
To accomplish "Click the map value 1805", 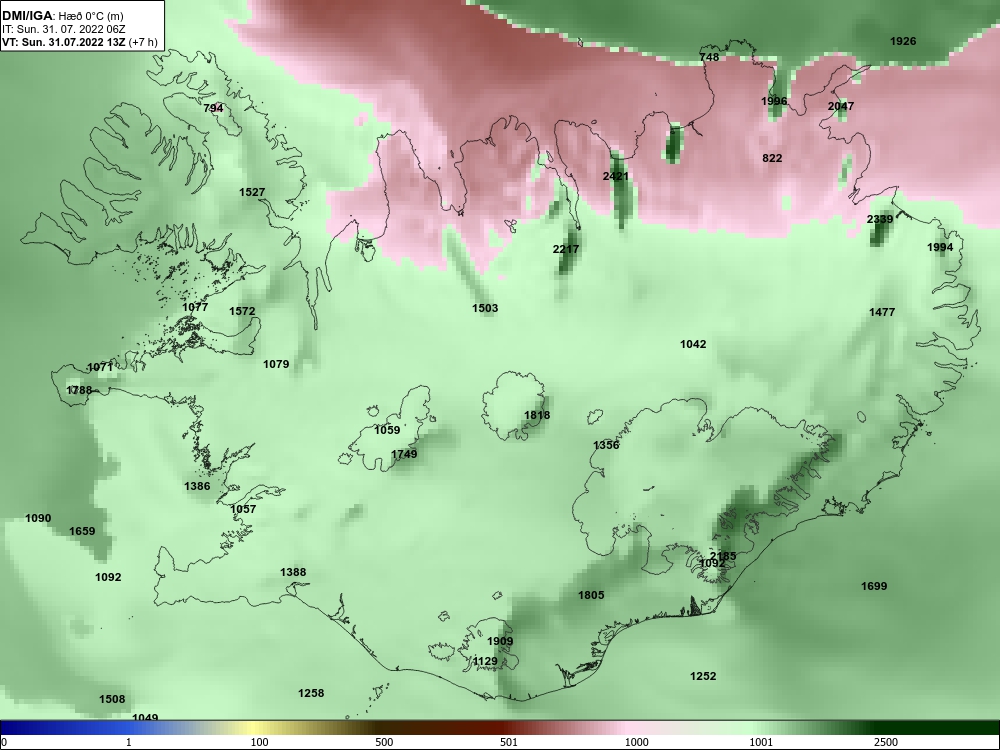I will click(591, 595).
